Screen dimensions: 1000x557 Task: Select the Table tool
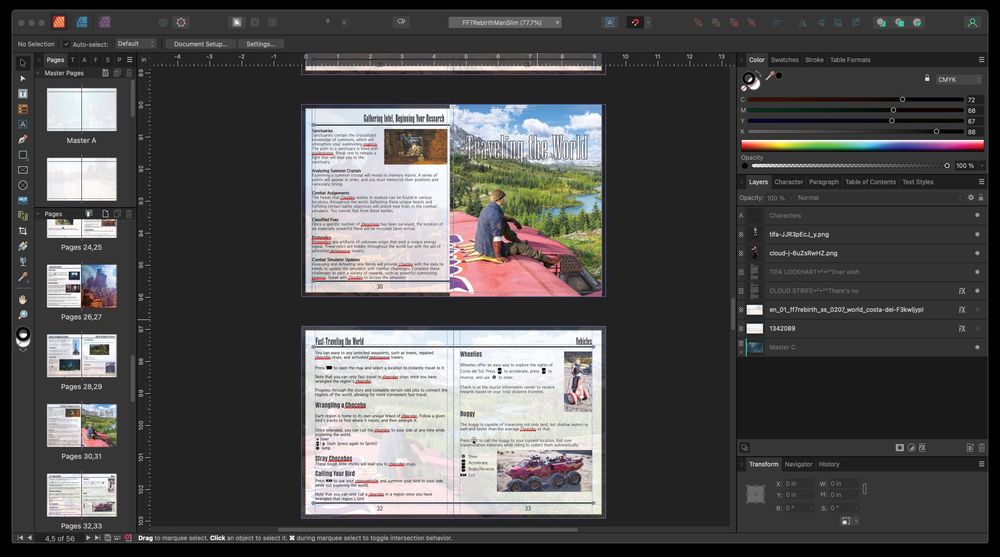click(x=23, y=109)
